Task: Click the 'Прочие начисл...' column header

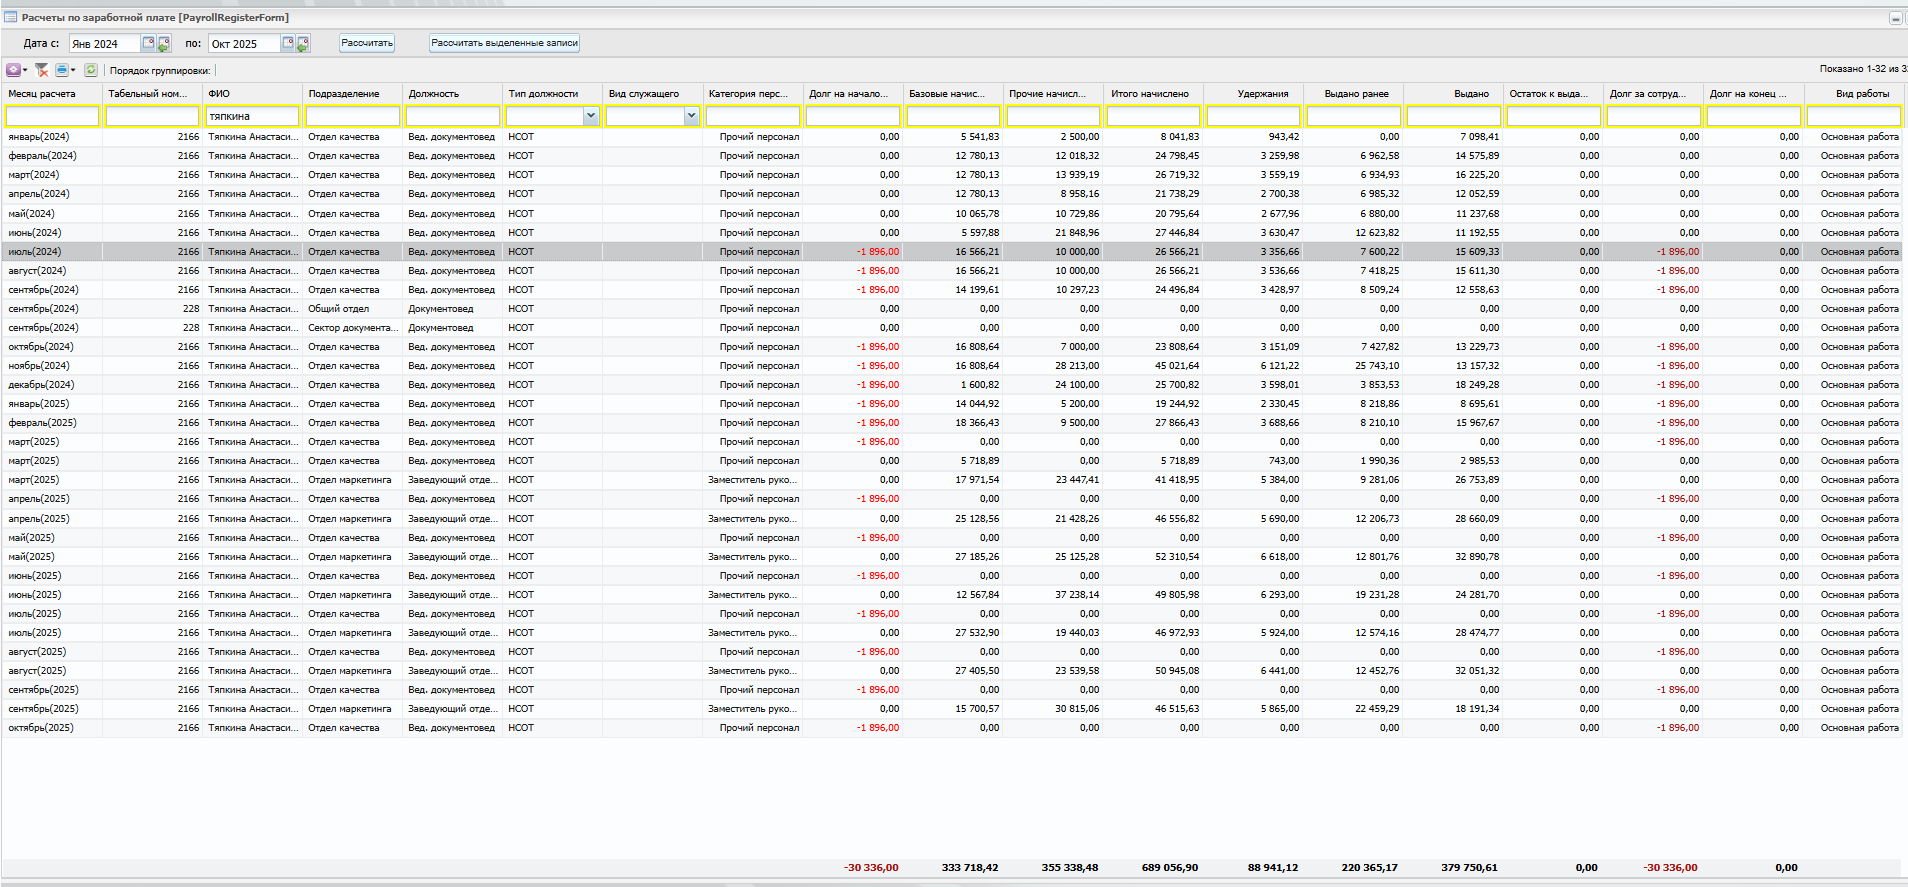Action: [x=1053, y=94]
